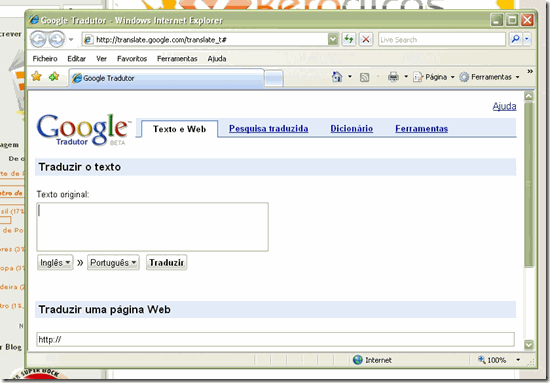The image size is (550, 383).
Task: Click the Live Search box
Action: pyautogui.click(x=442, y=40)
